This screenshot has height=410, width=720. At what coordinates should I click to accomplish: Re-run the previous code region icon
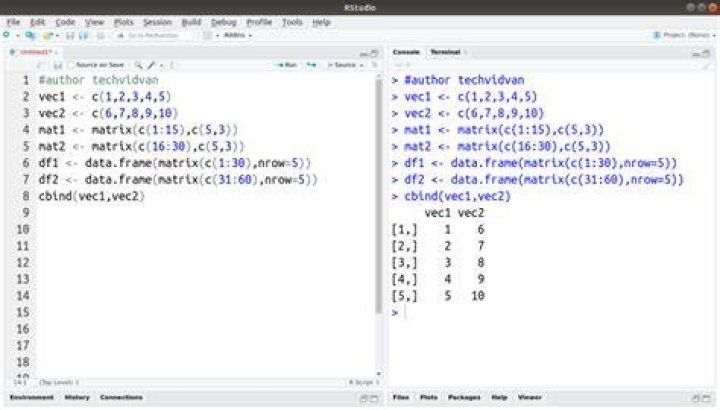click(311, 65)
